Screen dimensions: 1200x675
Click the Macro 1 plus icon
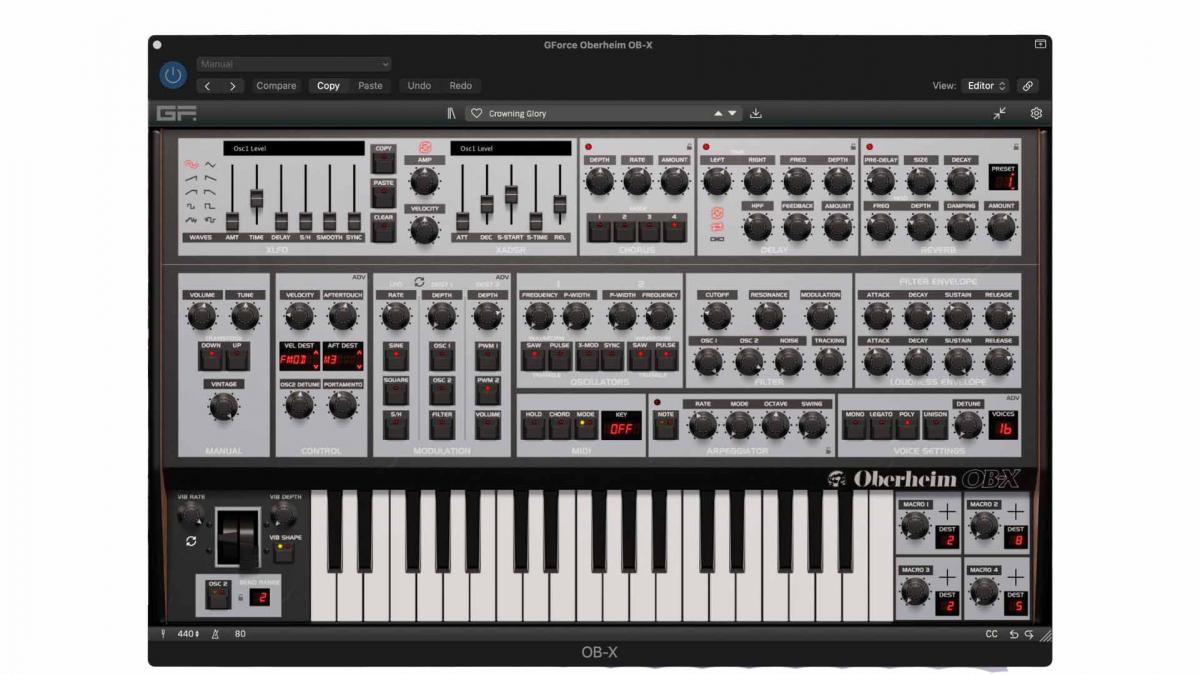(946, 513)
